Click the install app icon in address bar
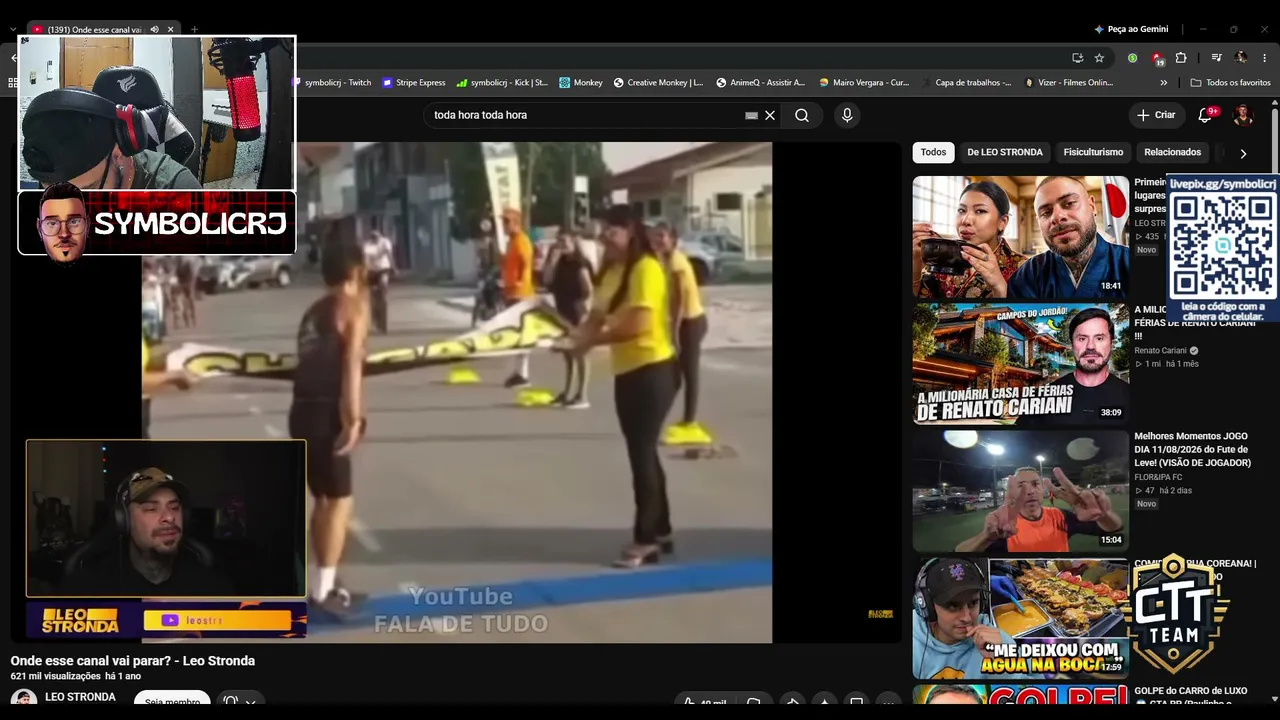Image resolution: width=1280 pixels, height=720 pixels. [x=1077, y=58]
